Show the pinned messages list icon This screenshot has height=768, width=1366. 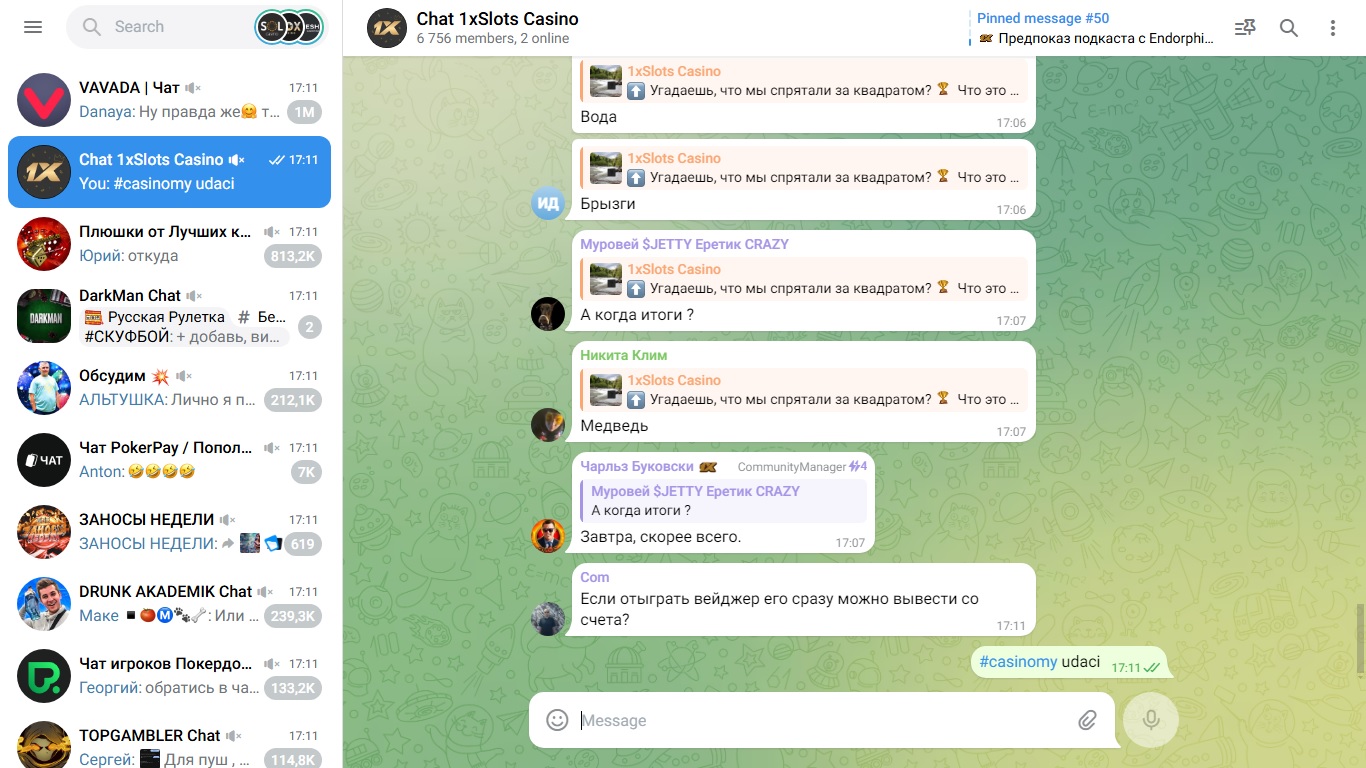point(1245,28)
